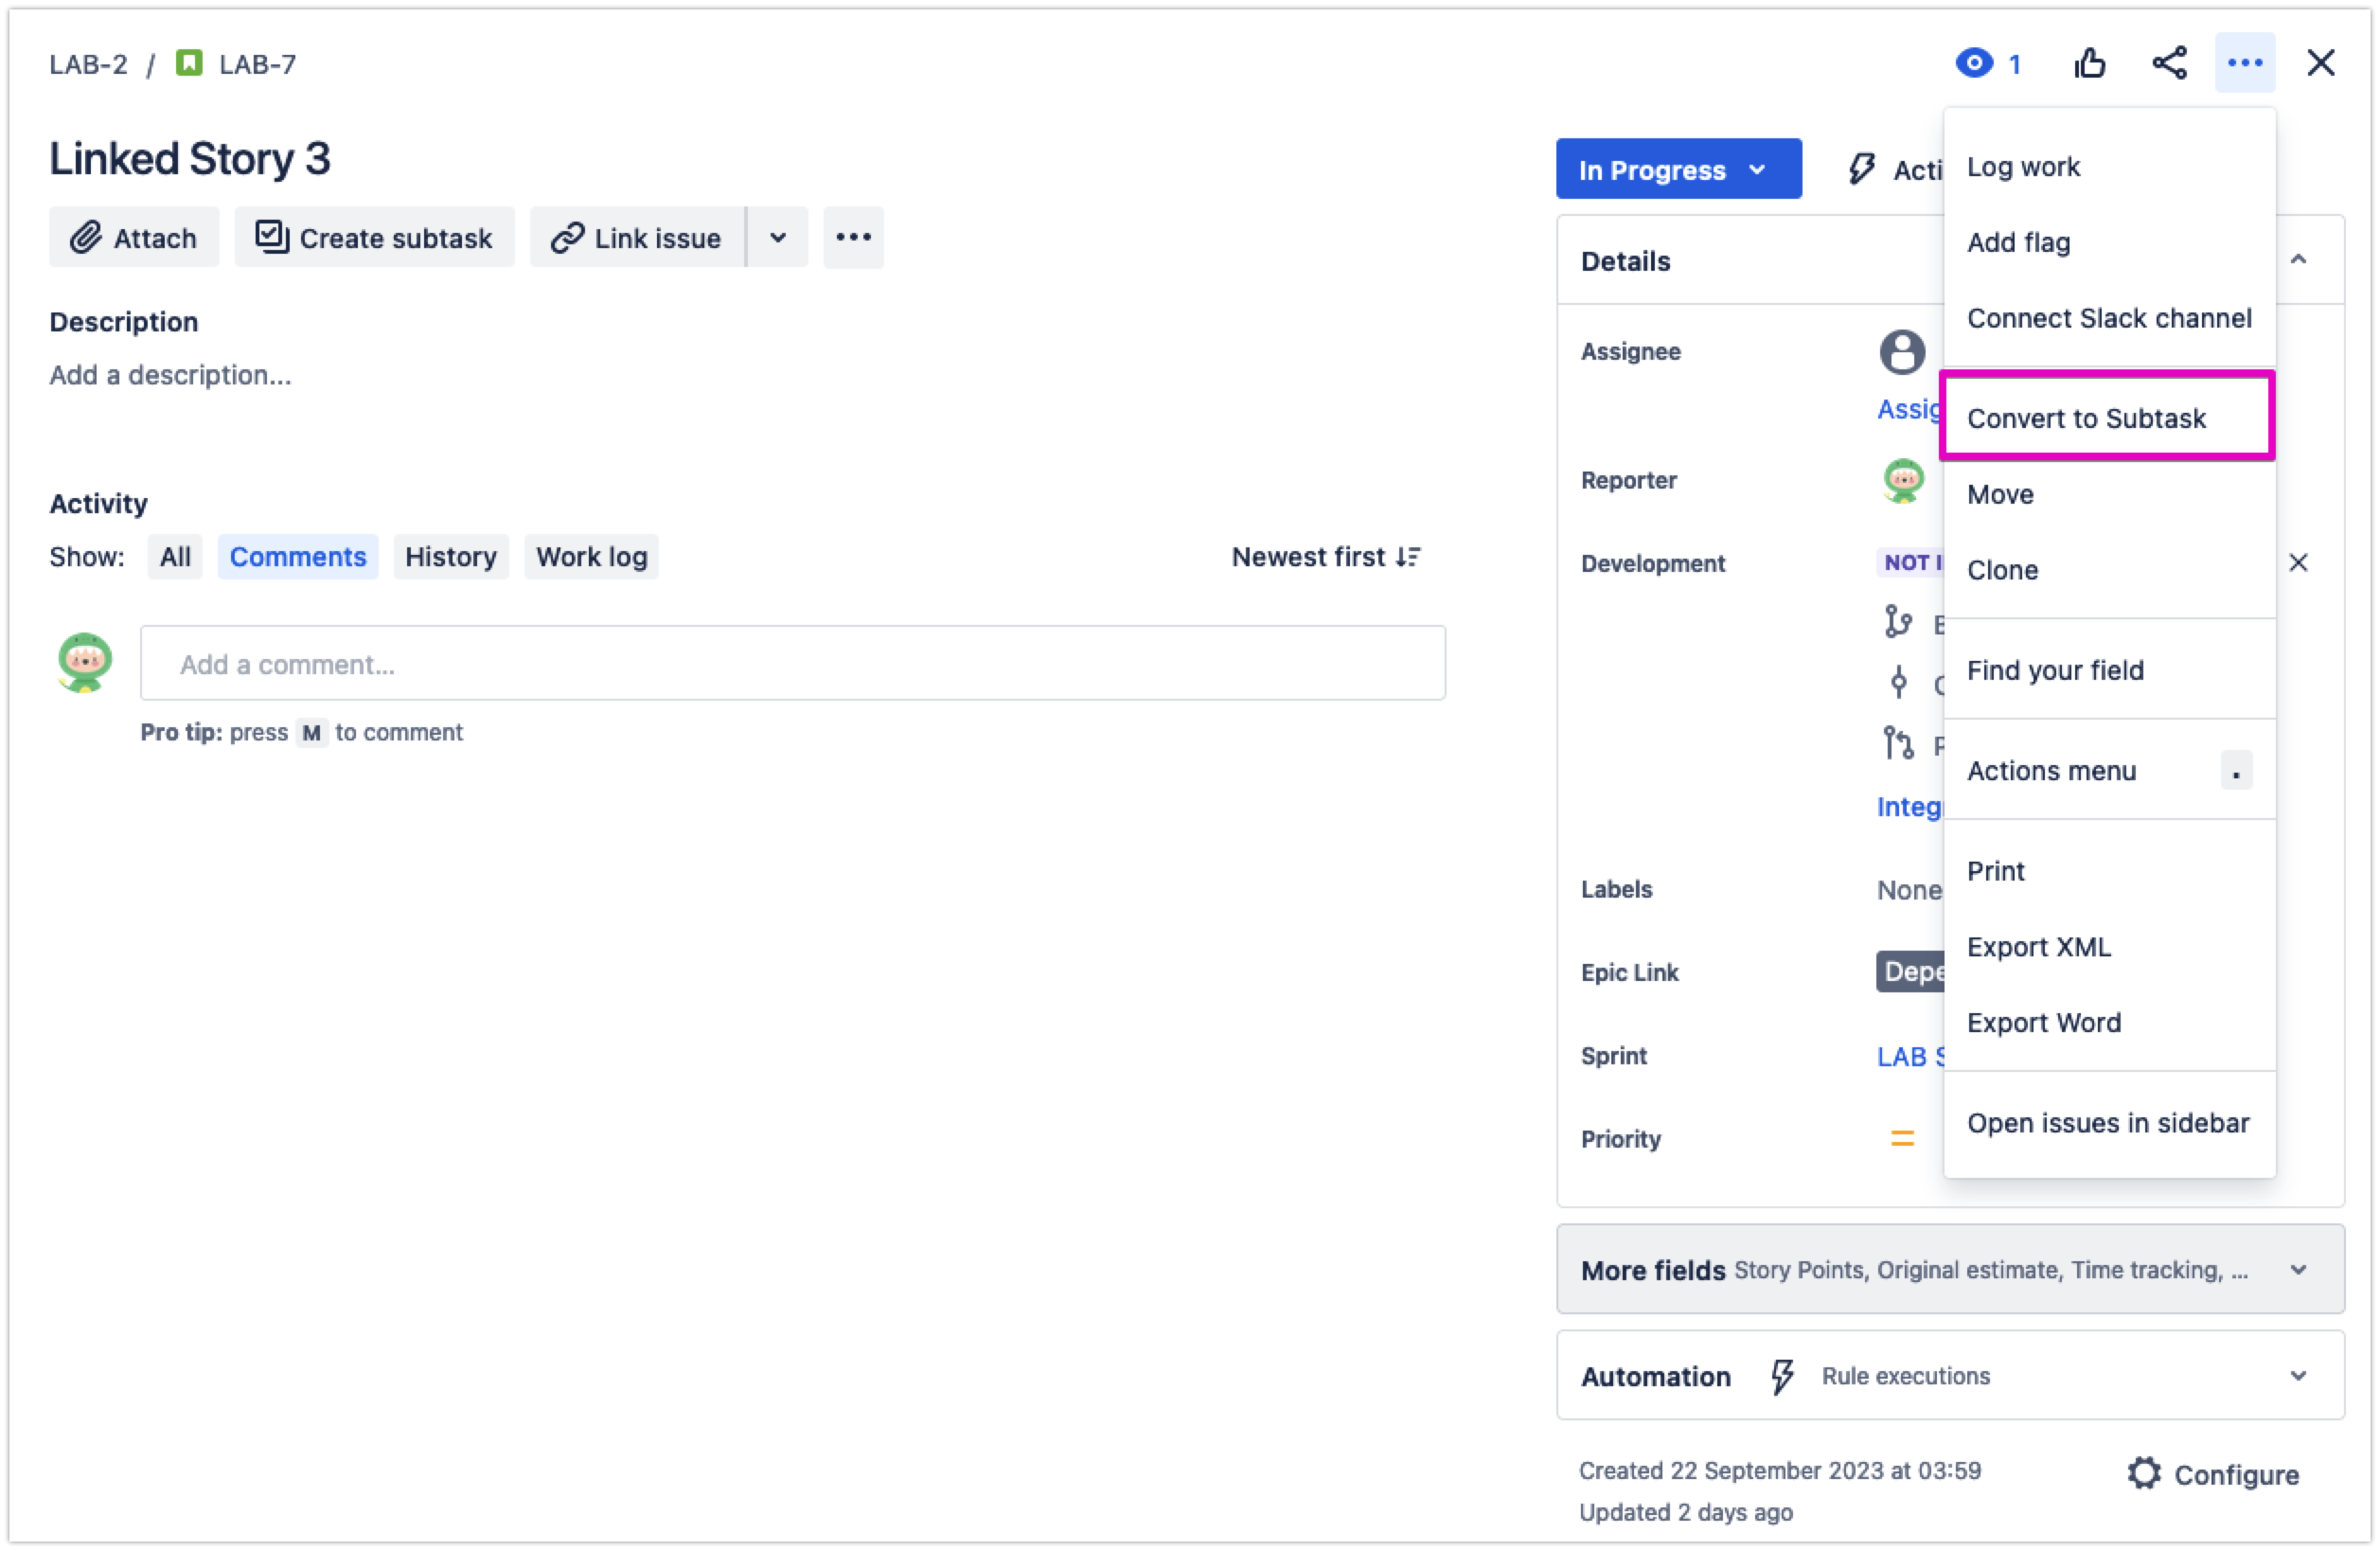The width and height of the screenshot is (2380, 1551).
Task: Switch to the History tab
Action: [x=450, y=557]
